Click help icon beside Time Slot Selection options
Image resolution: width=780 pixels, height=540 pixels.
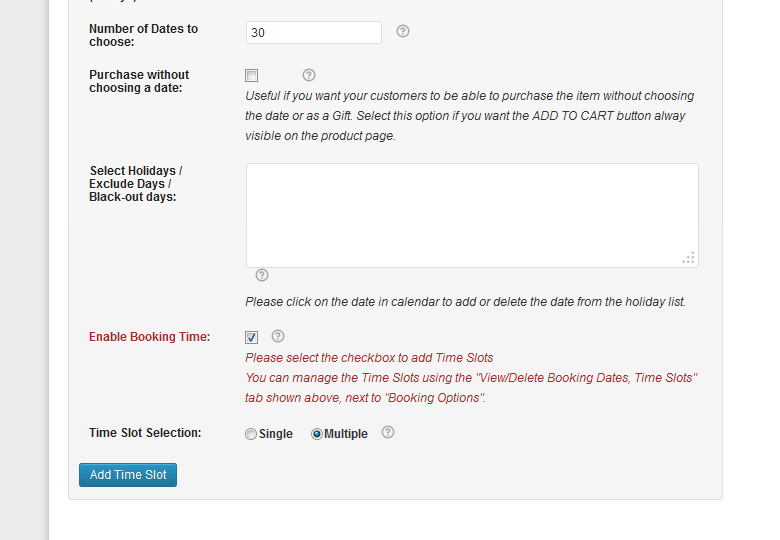pyautogui.click(x=388, y=433)
